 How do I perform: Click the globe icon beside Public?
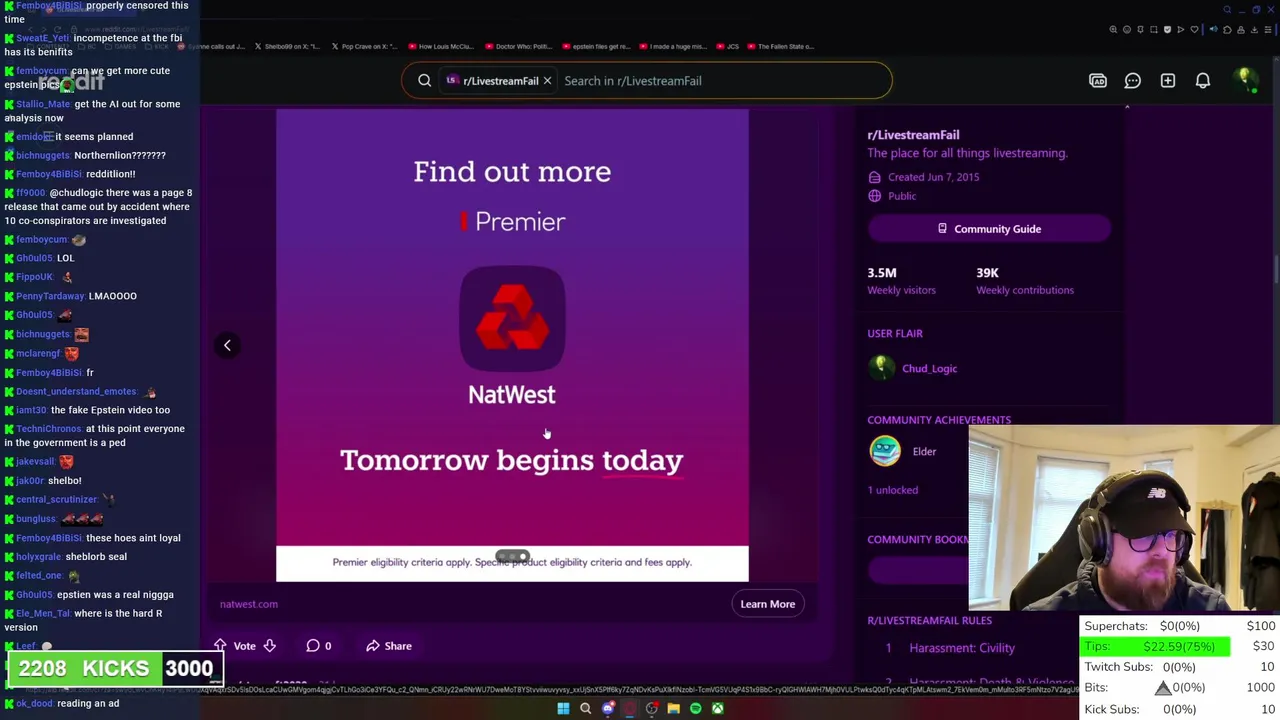pos(875,196)
